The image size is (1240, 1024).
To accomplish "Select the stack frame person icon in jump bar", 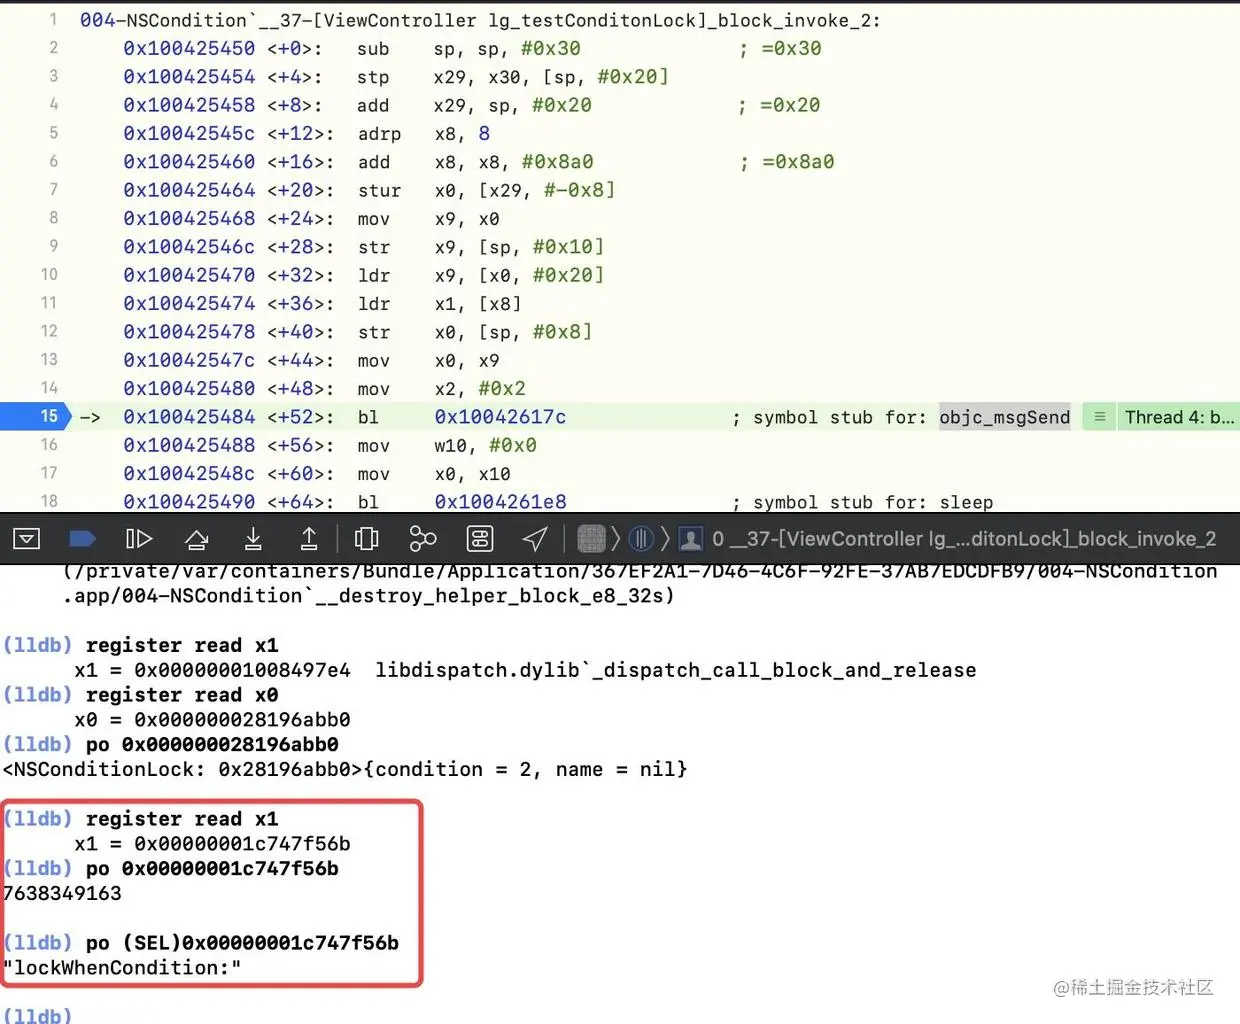I will click(x=690, y=539).
